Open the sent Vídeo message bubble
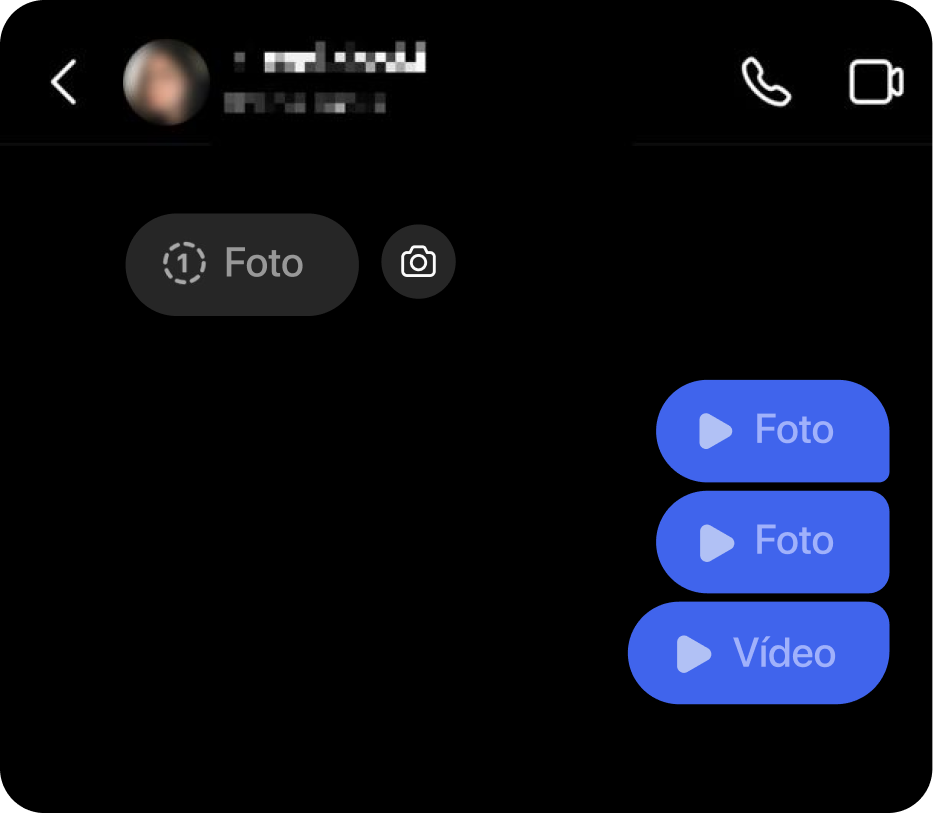 tap(759, 653)
